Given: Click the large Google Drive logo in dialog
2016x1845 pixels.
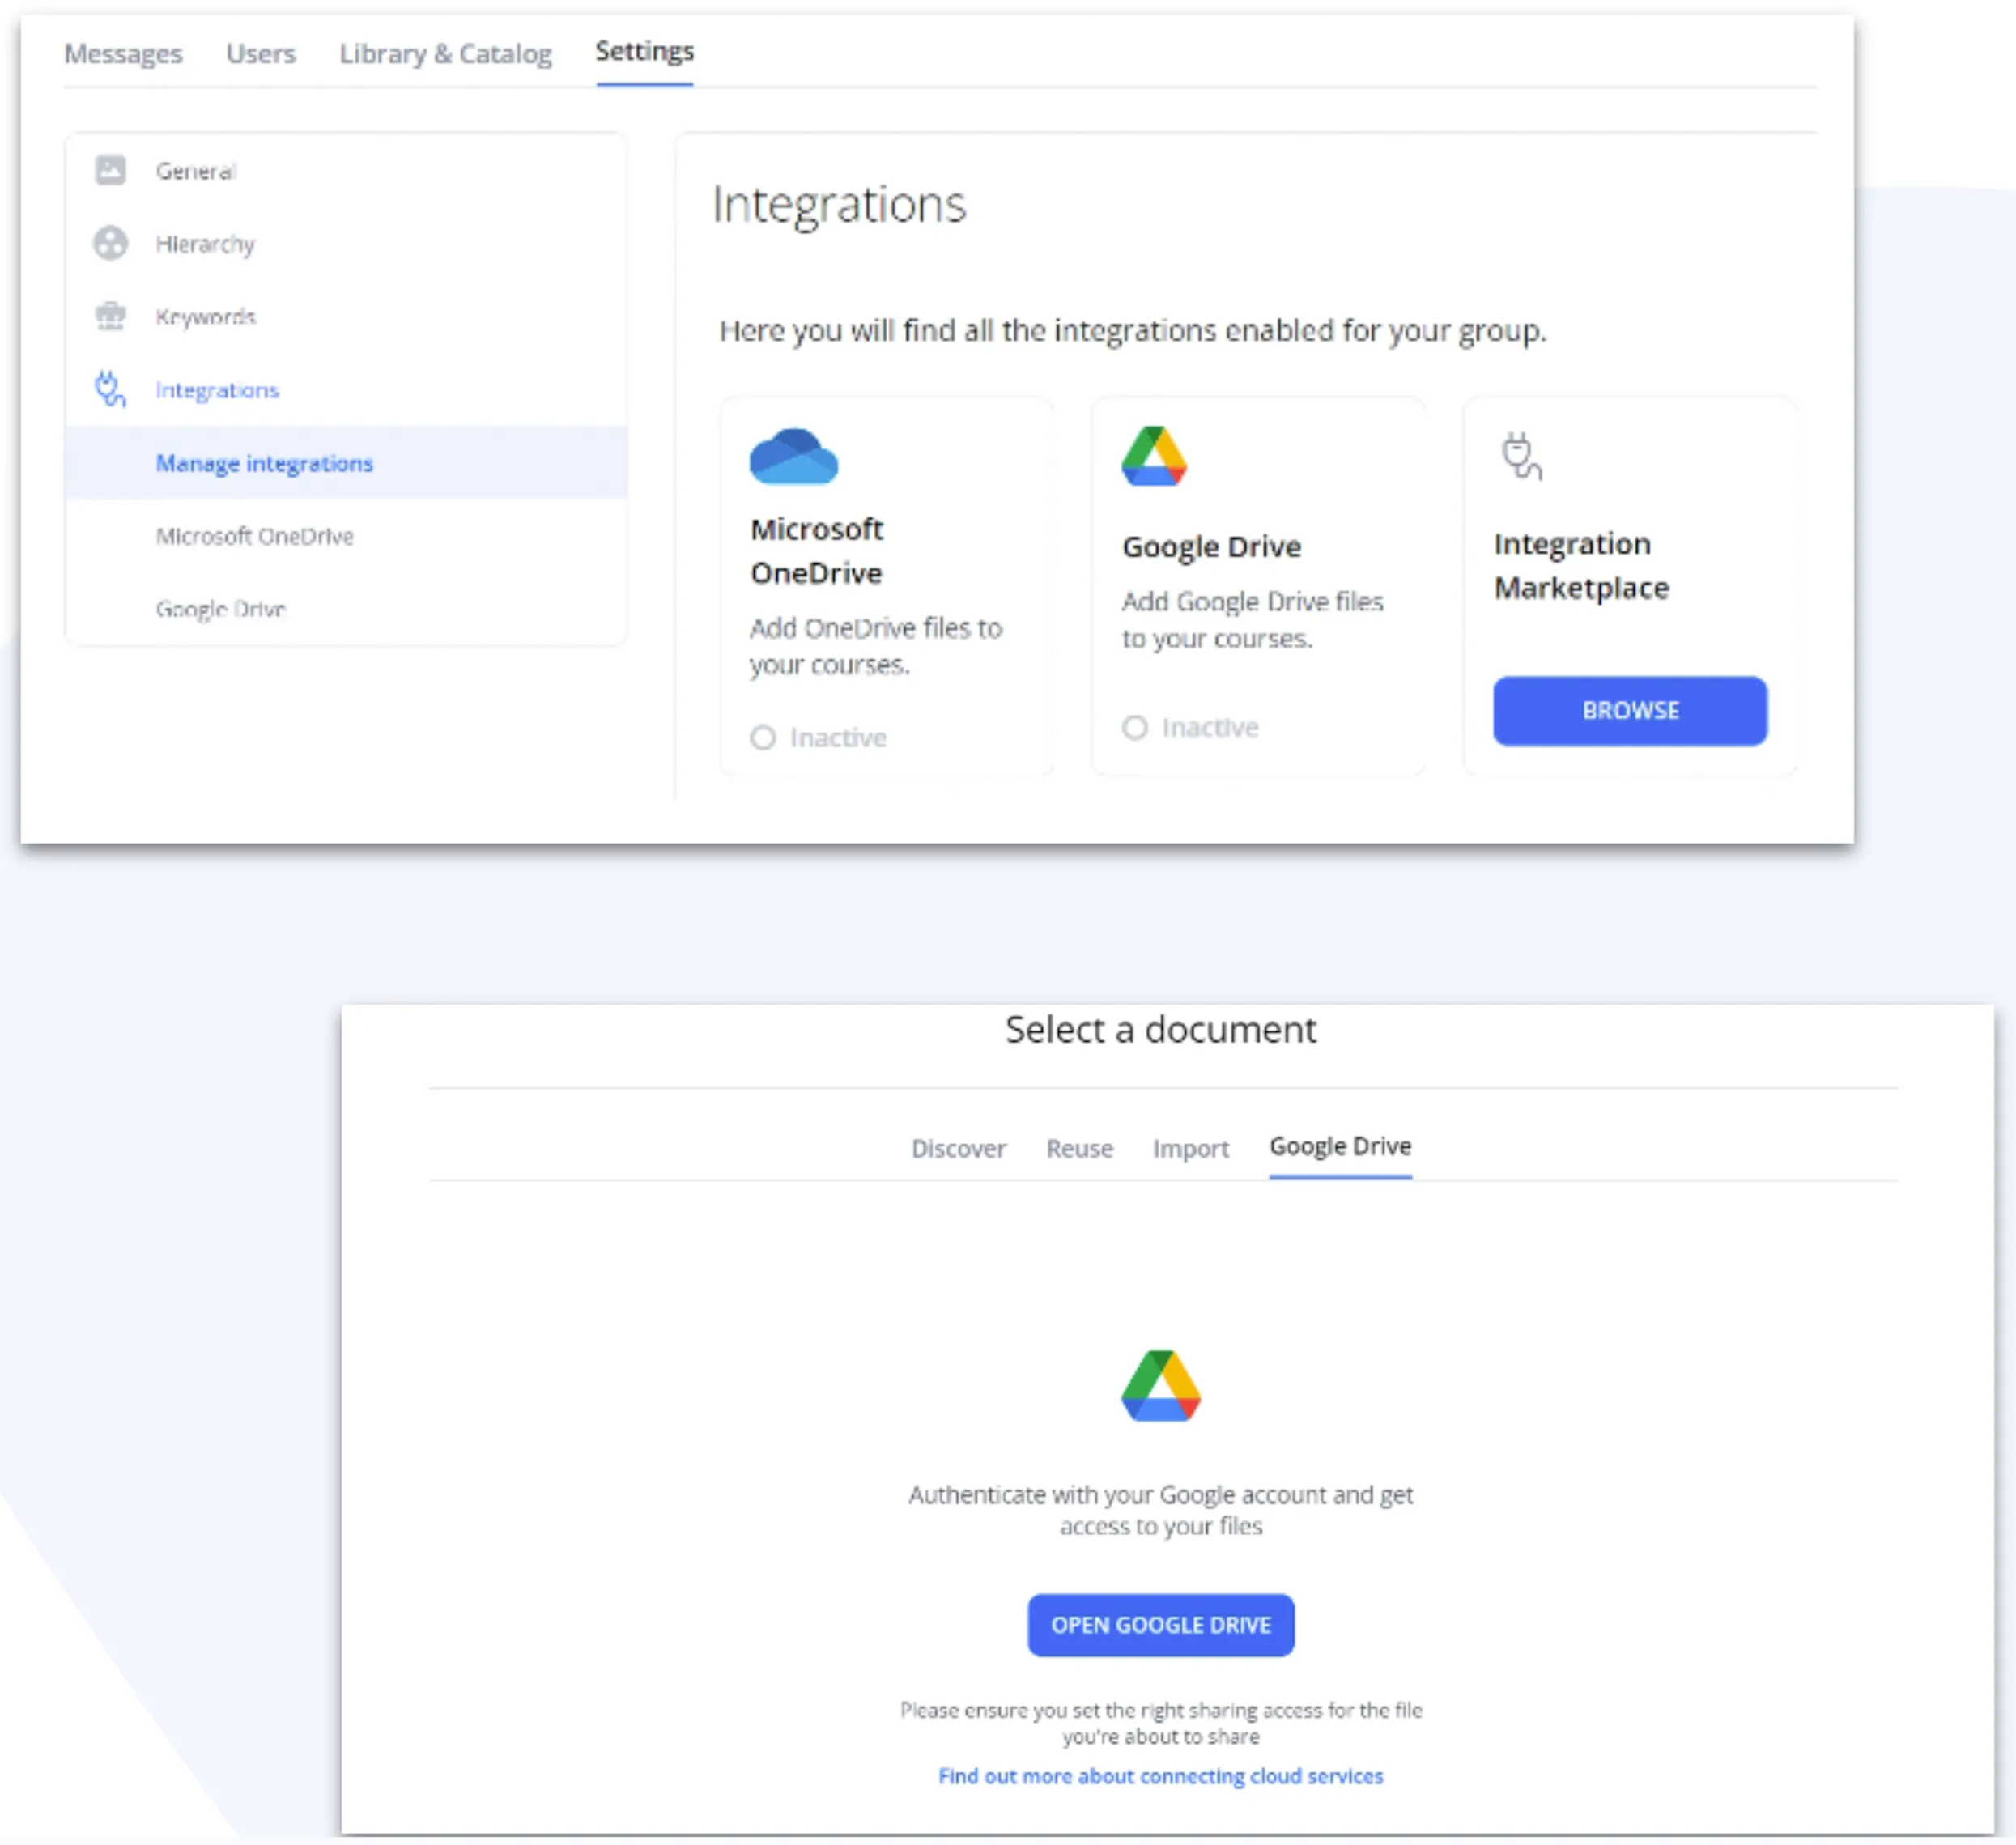Looking at the screenshot, I should (1160, 1385).
